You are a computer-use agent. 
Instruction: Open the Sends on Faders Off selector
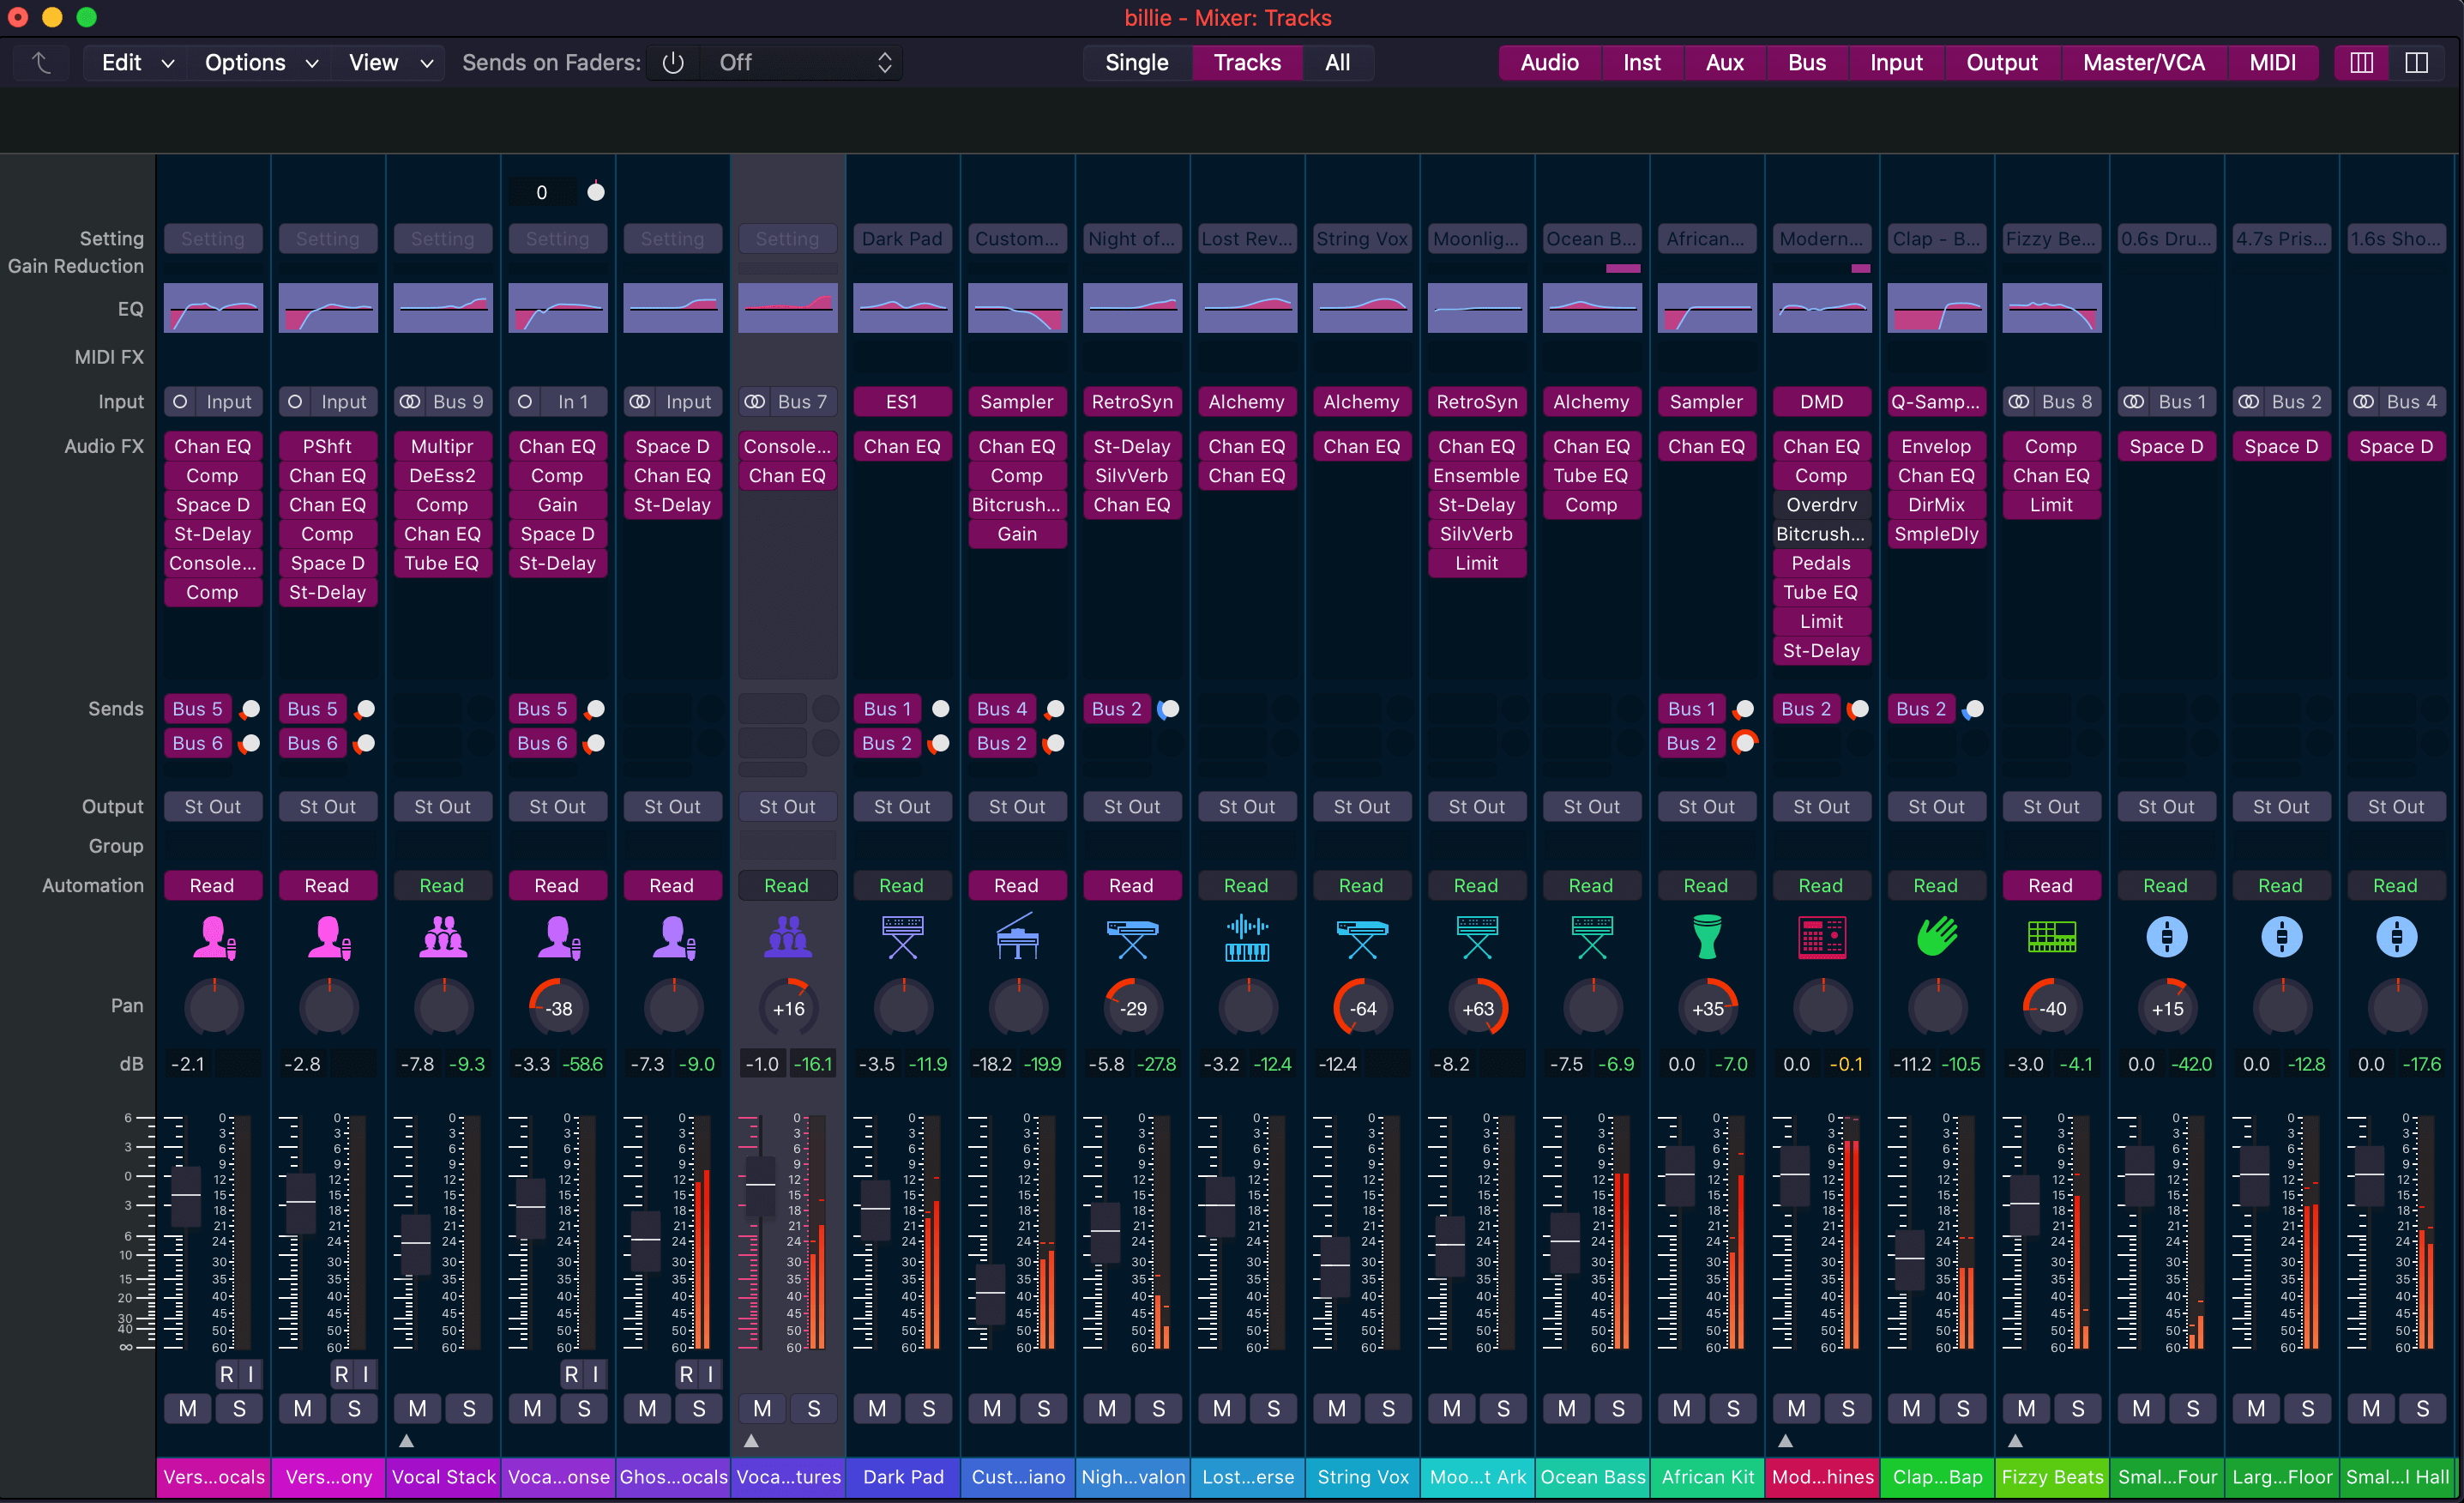pyautogui.click(x=803, y=62)
